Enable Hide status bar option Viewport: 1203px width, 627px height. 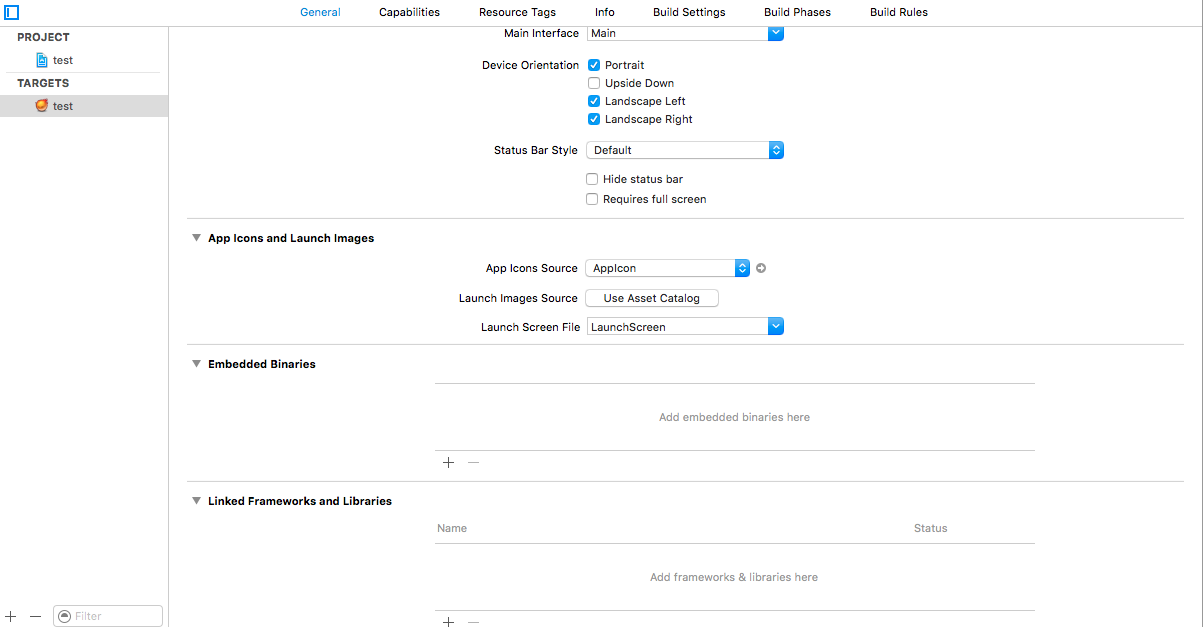click(592, 179)
